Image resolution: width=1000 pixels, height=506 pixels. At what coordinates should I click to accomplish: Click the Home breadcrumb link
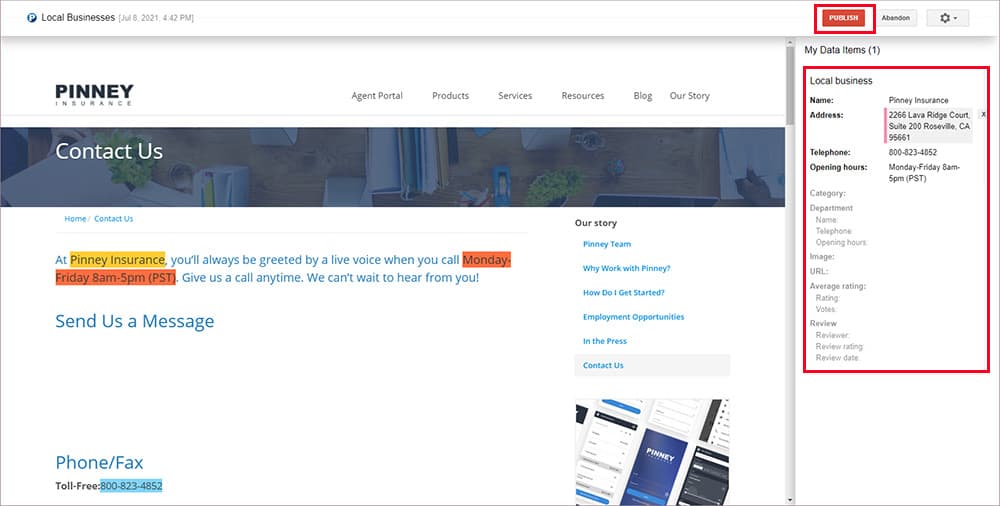75,218
